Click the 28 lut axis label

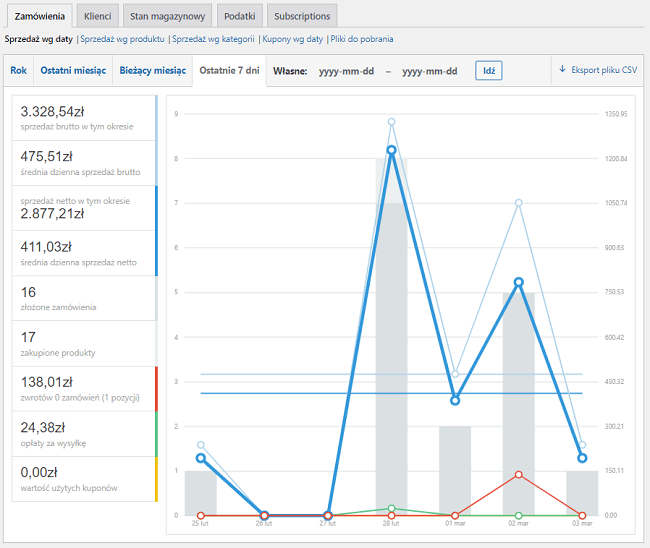tap(391, 524)
